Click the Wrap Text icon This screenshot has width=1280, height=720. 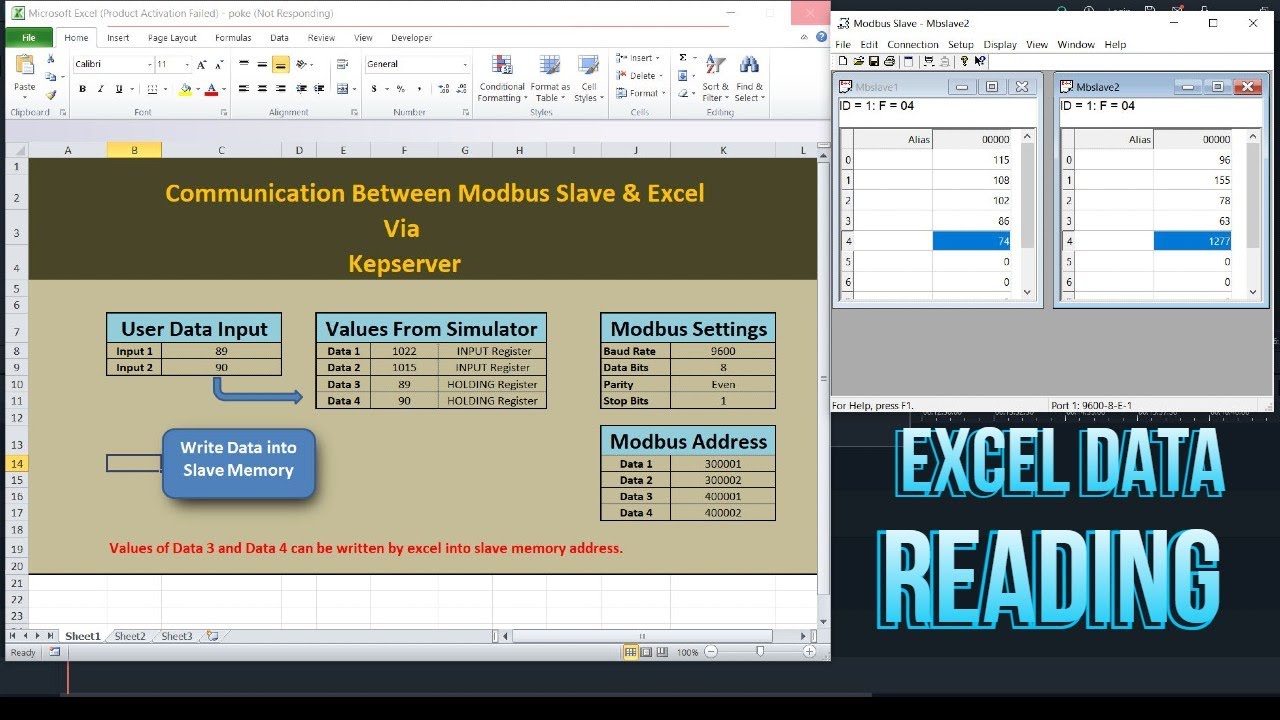click(x=342, y=64)
